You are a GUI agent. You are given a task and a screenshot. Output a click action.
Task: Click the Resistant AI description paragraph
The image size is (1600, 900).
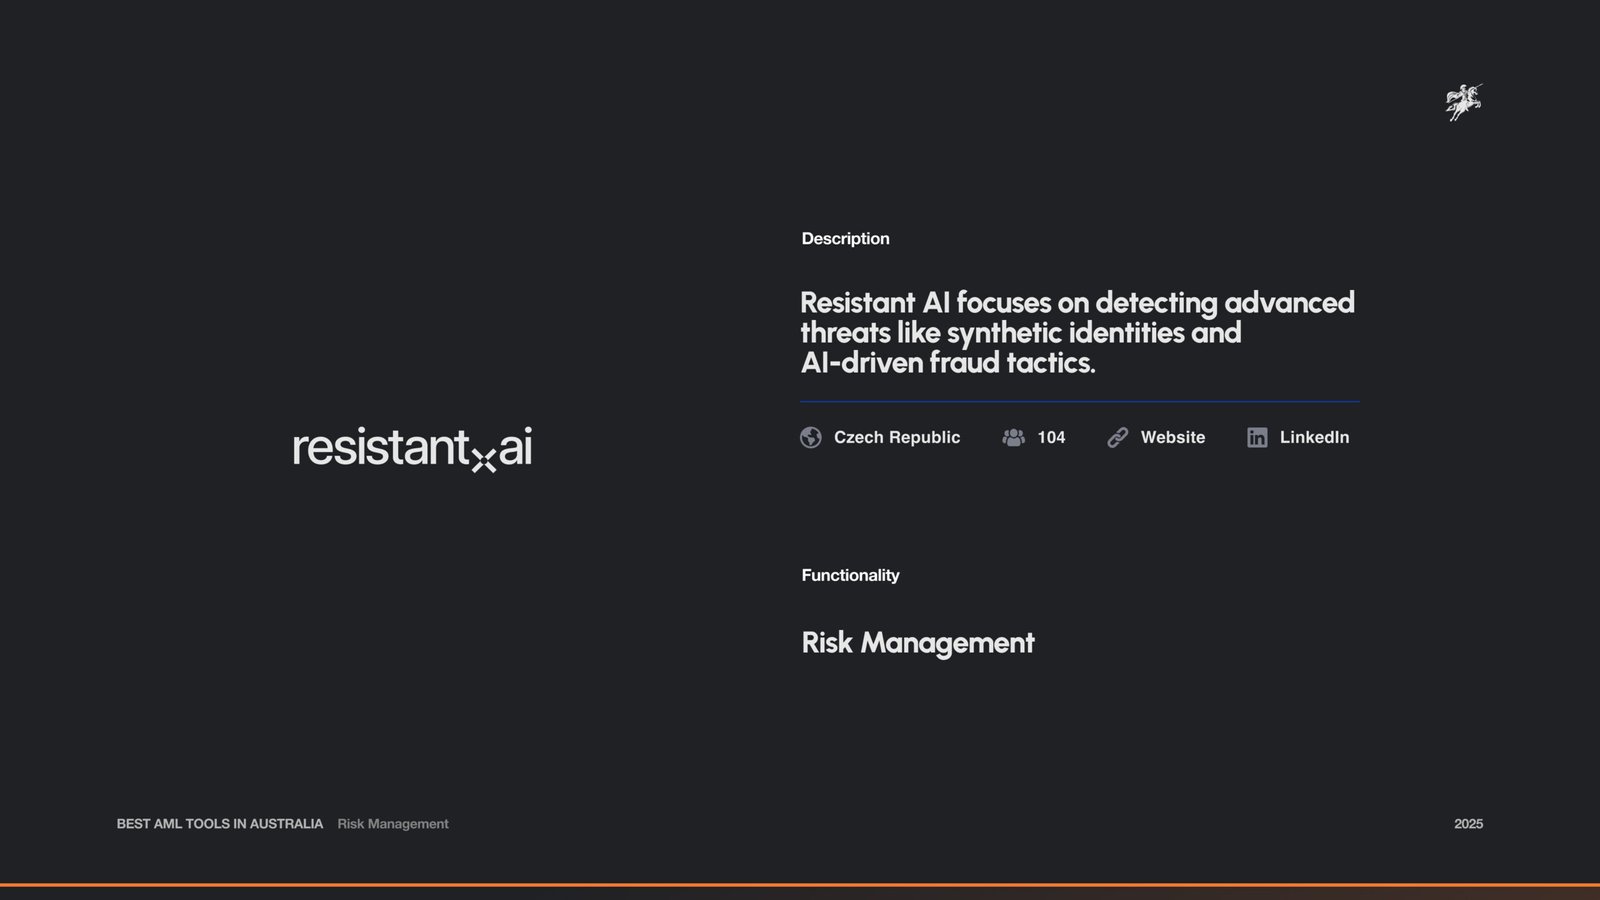point(1077,332)
